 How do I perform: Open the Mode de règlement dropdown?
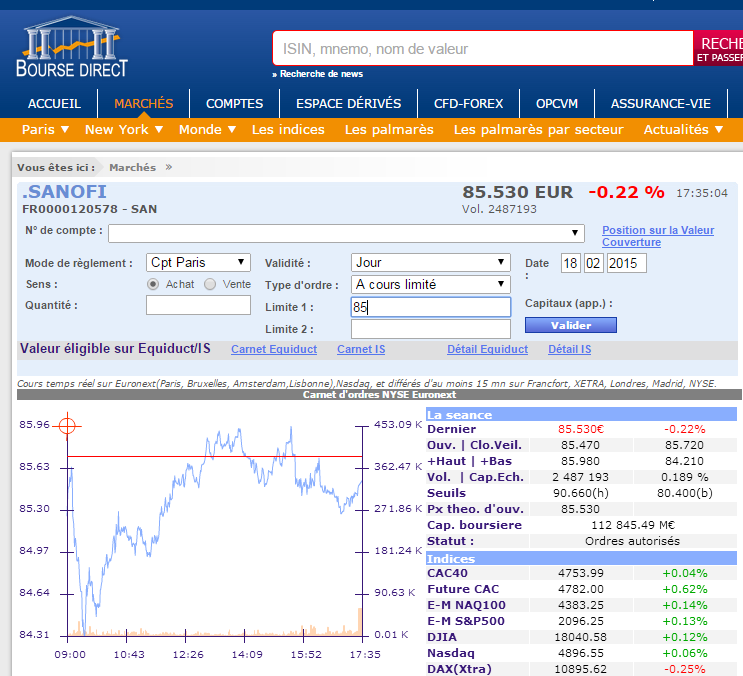pyautogui.click(x=198, y=262)
